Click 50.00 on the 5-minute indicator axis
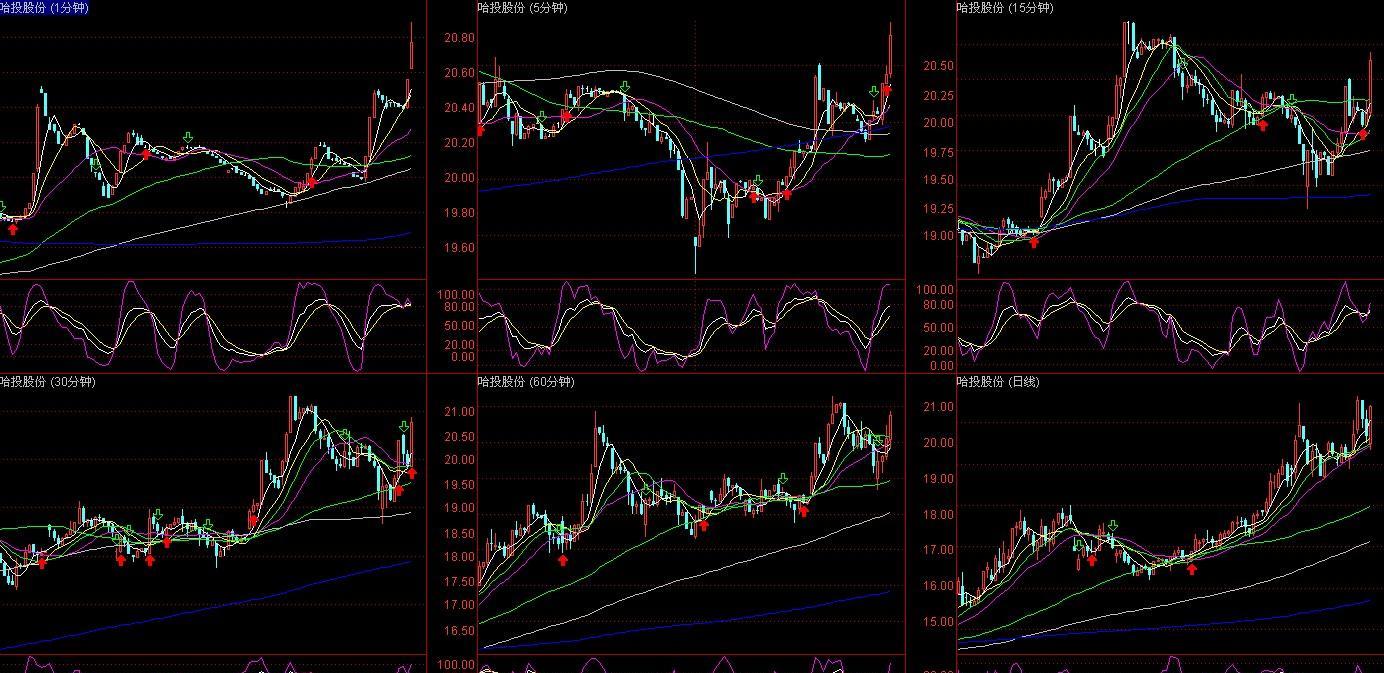Viewport: 1384px width, 673px height. tap(459, 326)
